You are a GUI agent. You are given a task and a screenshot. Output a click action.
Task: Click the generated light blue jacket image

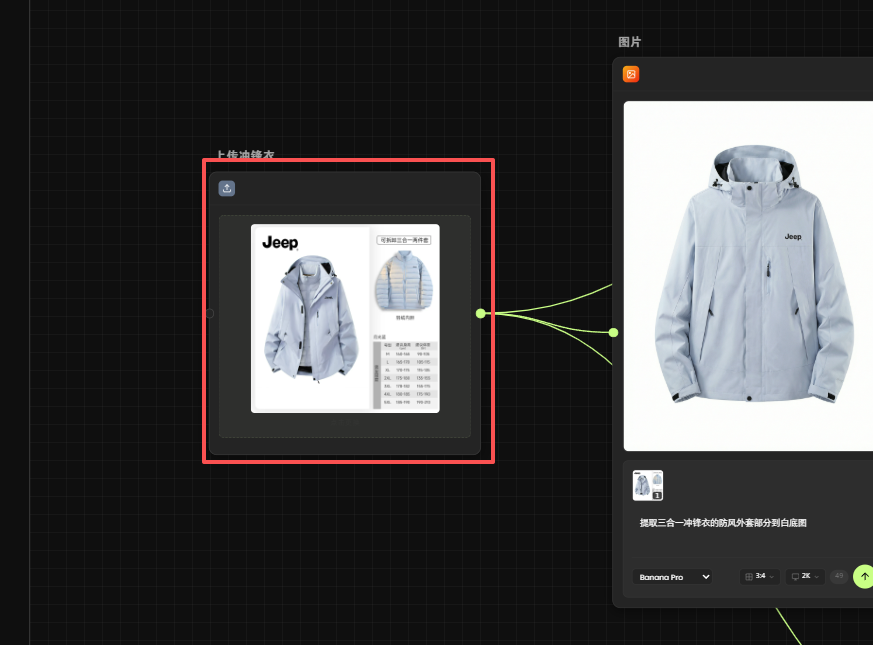pos(750,275)
